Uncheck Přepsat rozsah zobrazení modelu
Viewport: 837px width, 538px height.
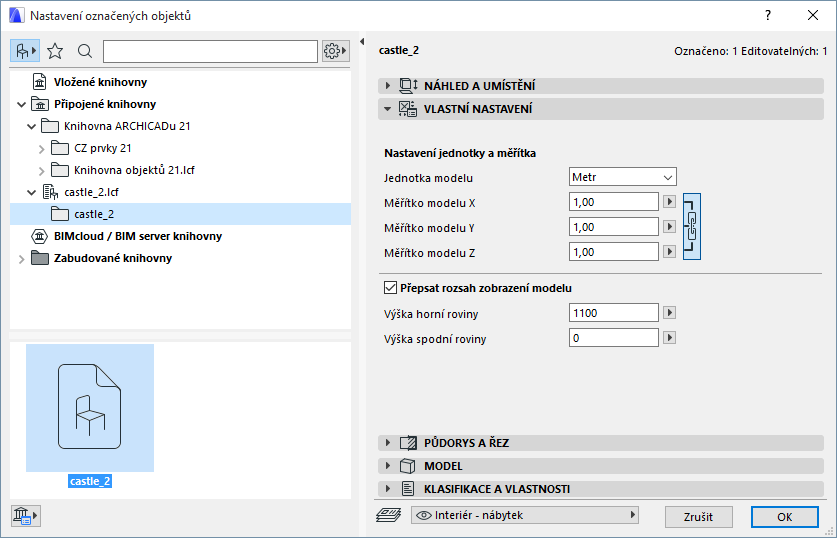[391, 288]
